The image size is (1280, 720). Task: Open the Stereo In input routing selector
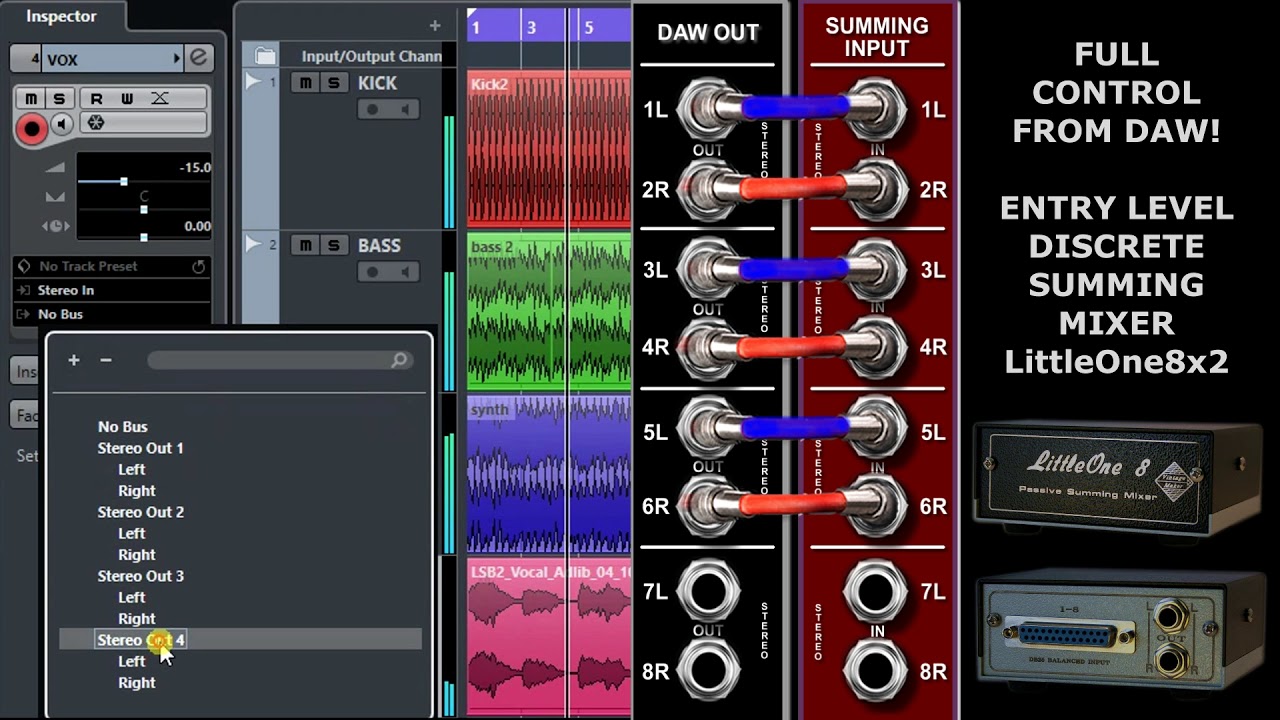tap(112, 290)
